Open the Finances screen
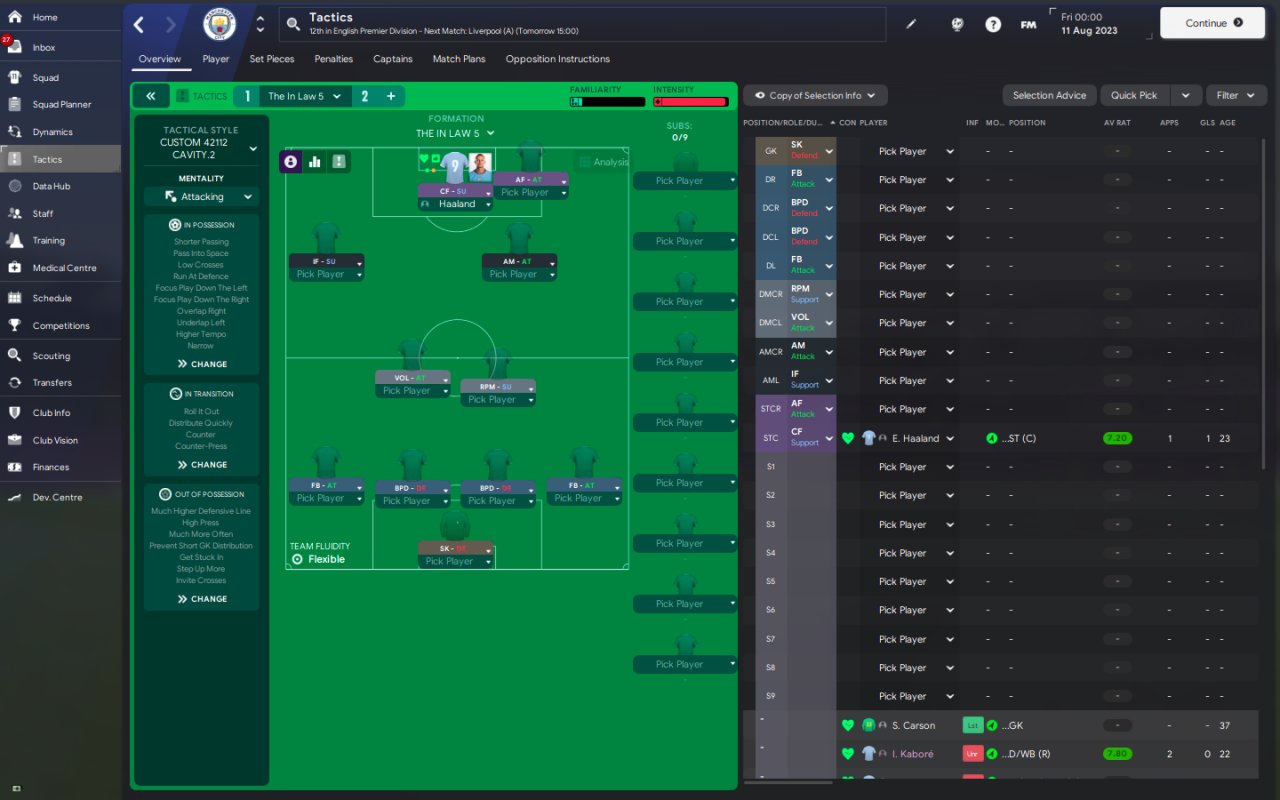Image resolution: width=1280 pixels, height=800 pixels. (51, 467)
